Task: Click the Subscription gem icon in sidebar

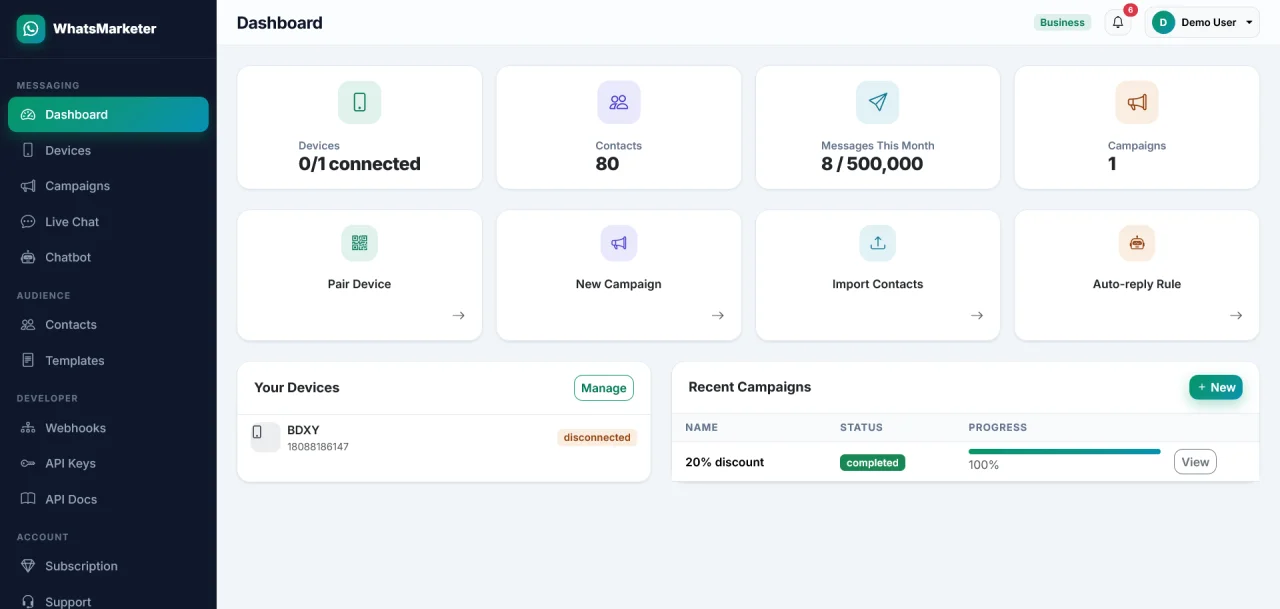Action: 28,566
